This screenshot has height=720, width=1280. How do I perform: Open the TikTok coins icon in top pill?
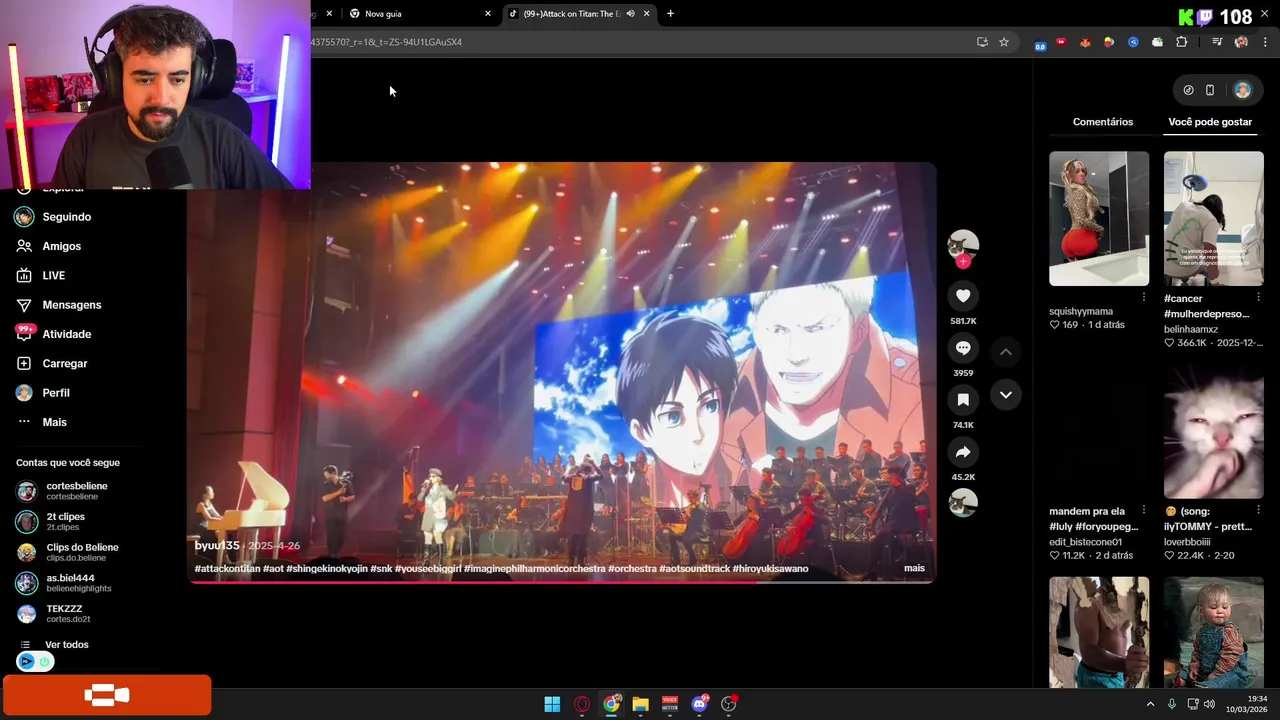coord(1188,90)
